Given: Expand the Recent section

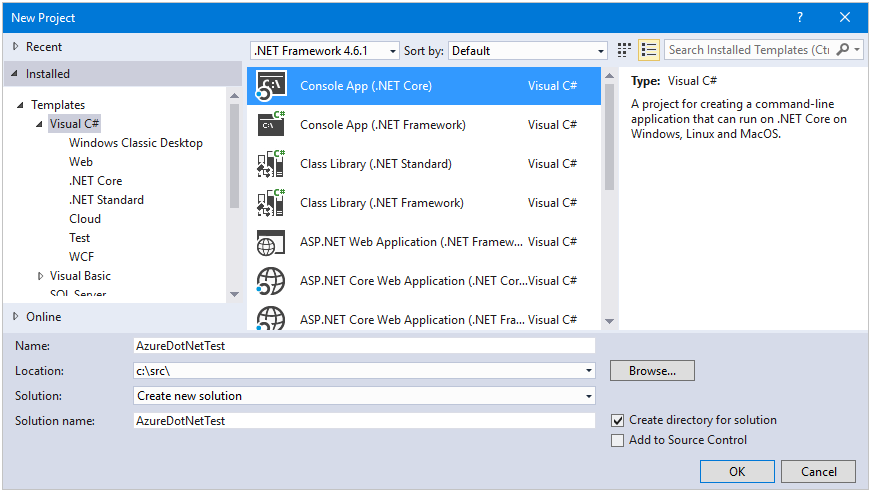Looking at the screenshot, I should tap(16, 47).
